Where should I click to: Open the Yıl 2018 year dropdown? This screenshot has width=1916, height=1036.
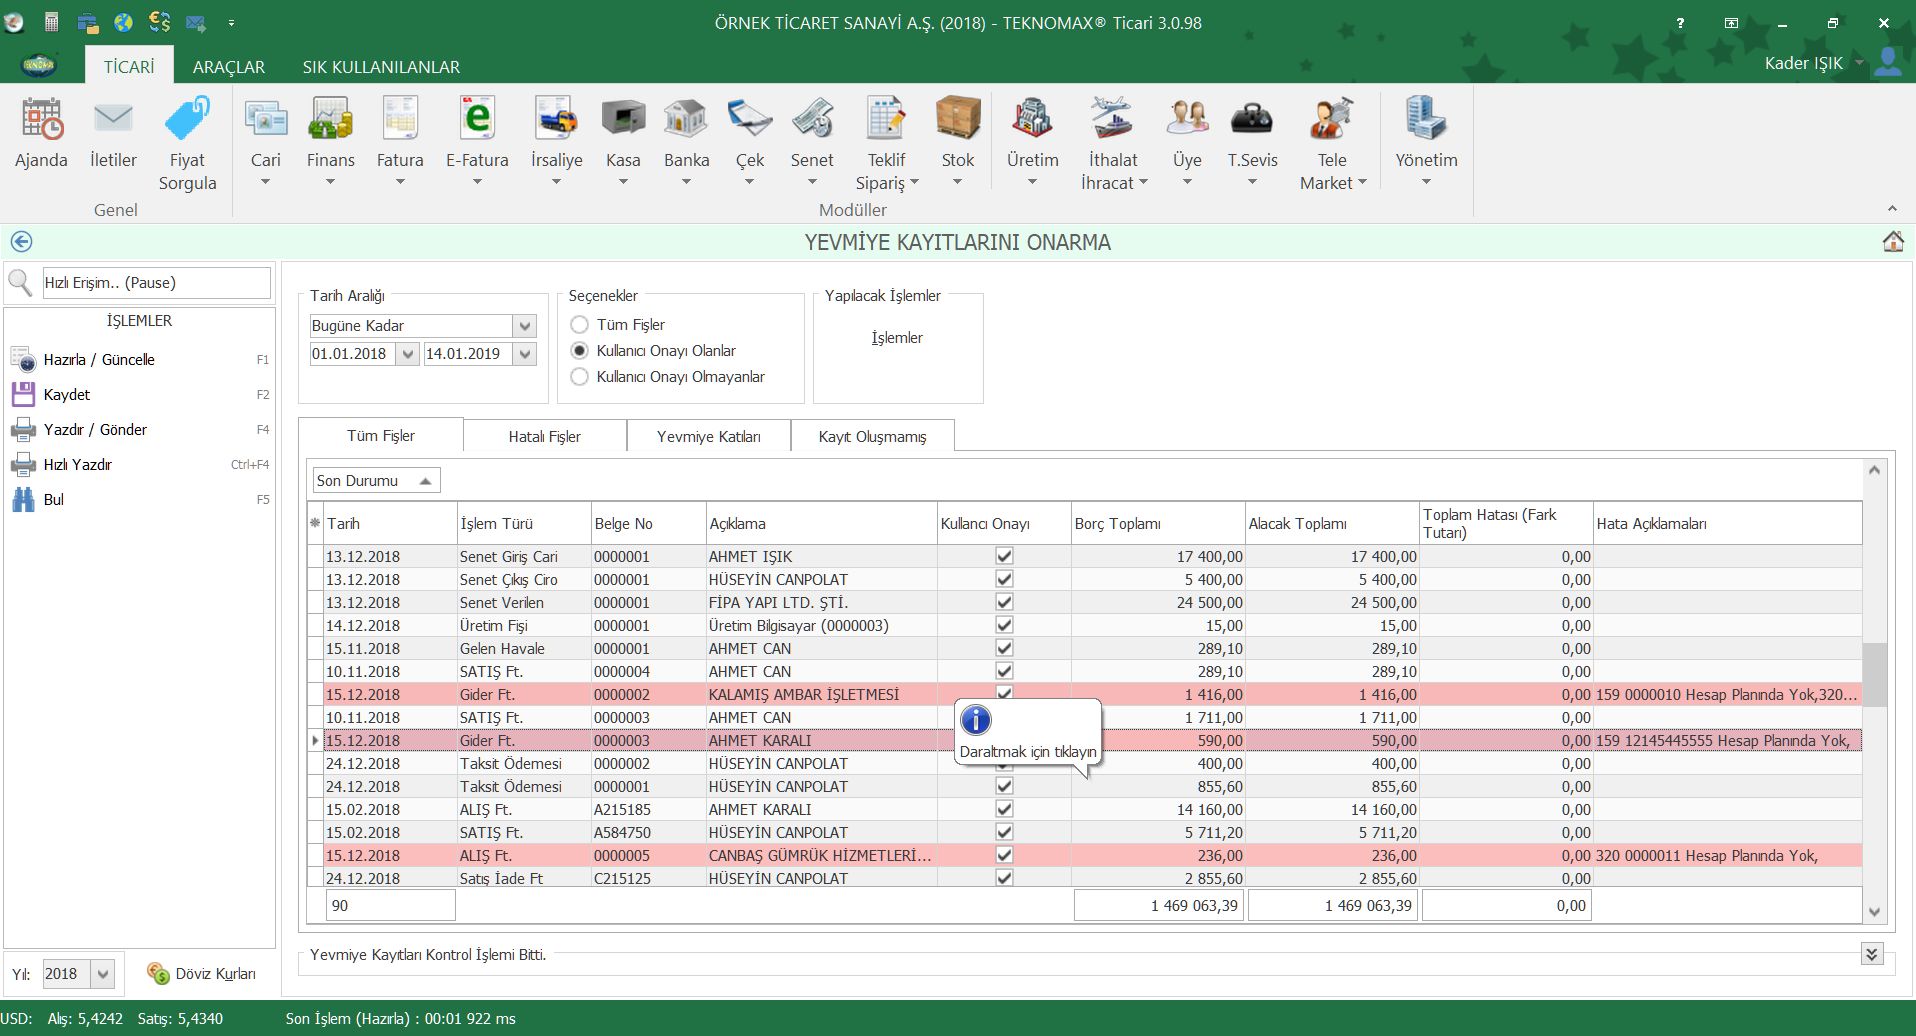click(x=103, y=974)
